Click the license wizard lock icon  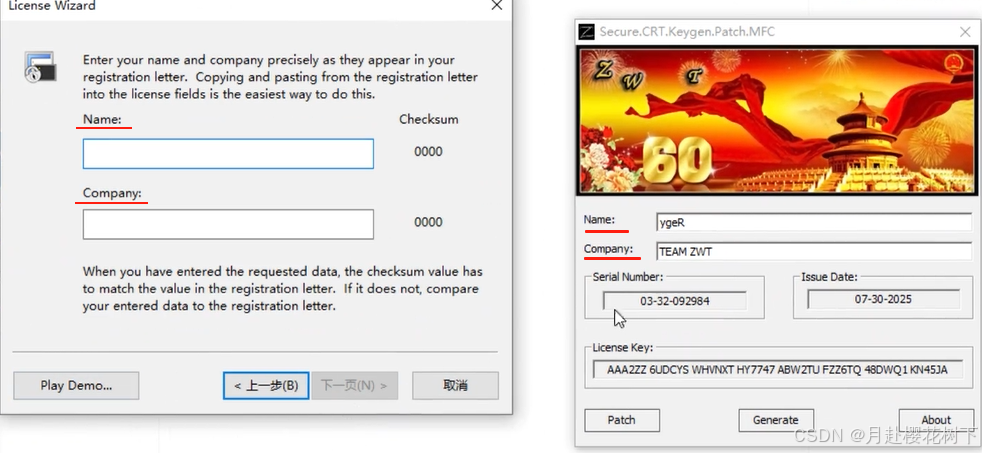click(x=40, y=67)
